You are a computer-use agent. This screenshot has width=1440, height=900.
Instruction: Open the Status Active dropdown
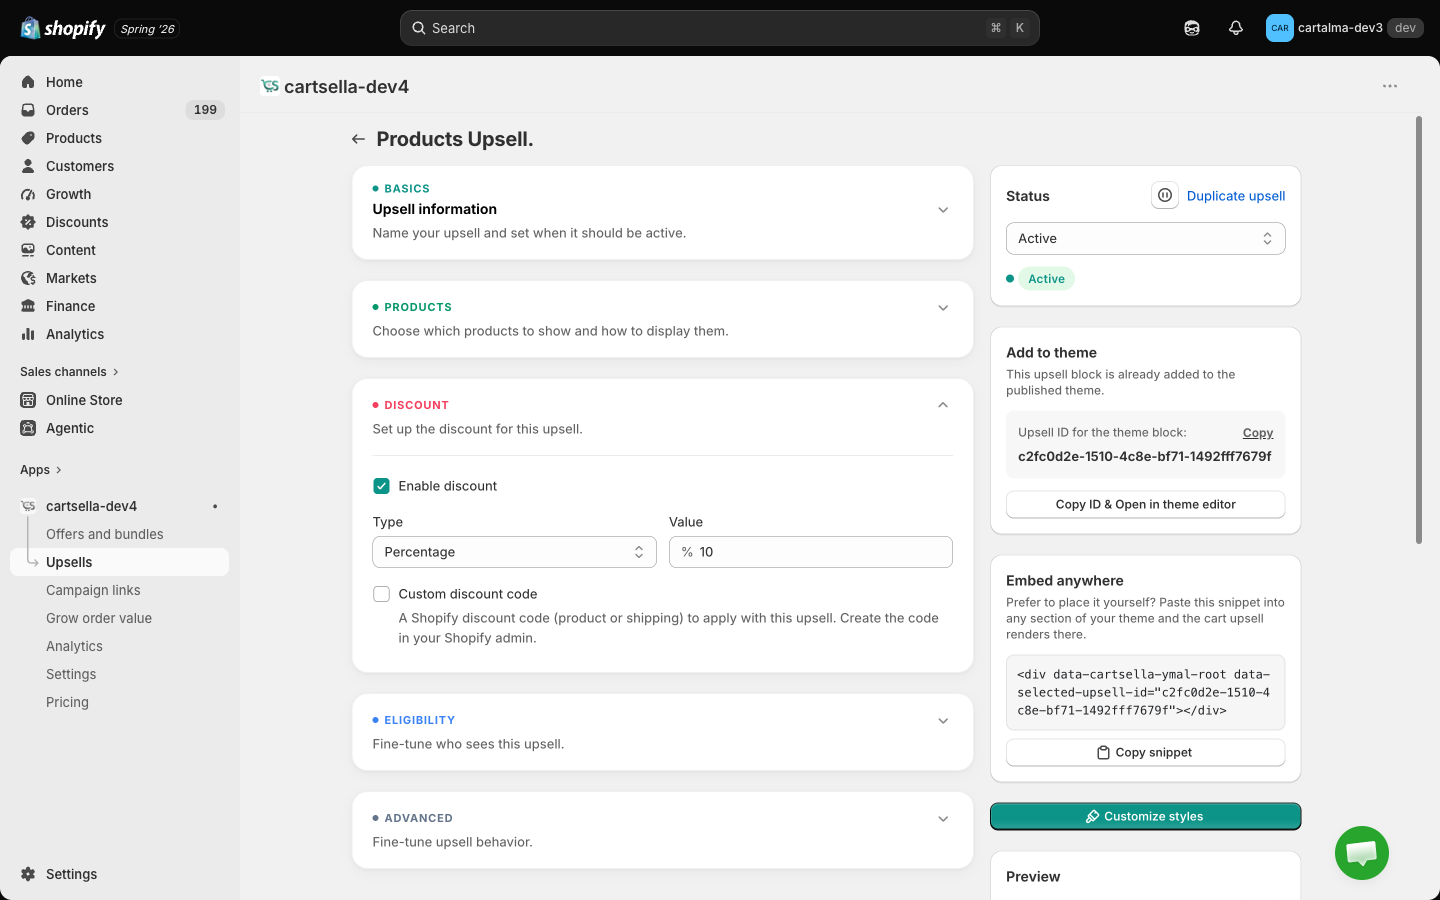click(1145, 238)
